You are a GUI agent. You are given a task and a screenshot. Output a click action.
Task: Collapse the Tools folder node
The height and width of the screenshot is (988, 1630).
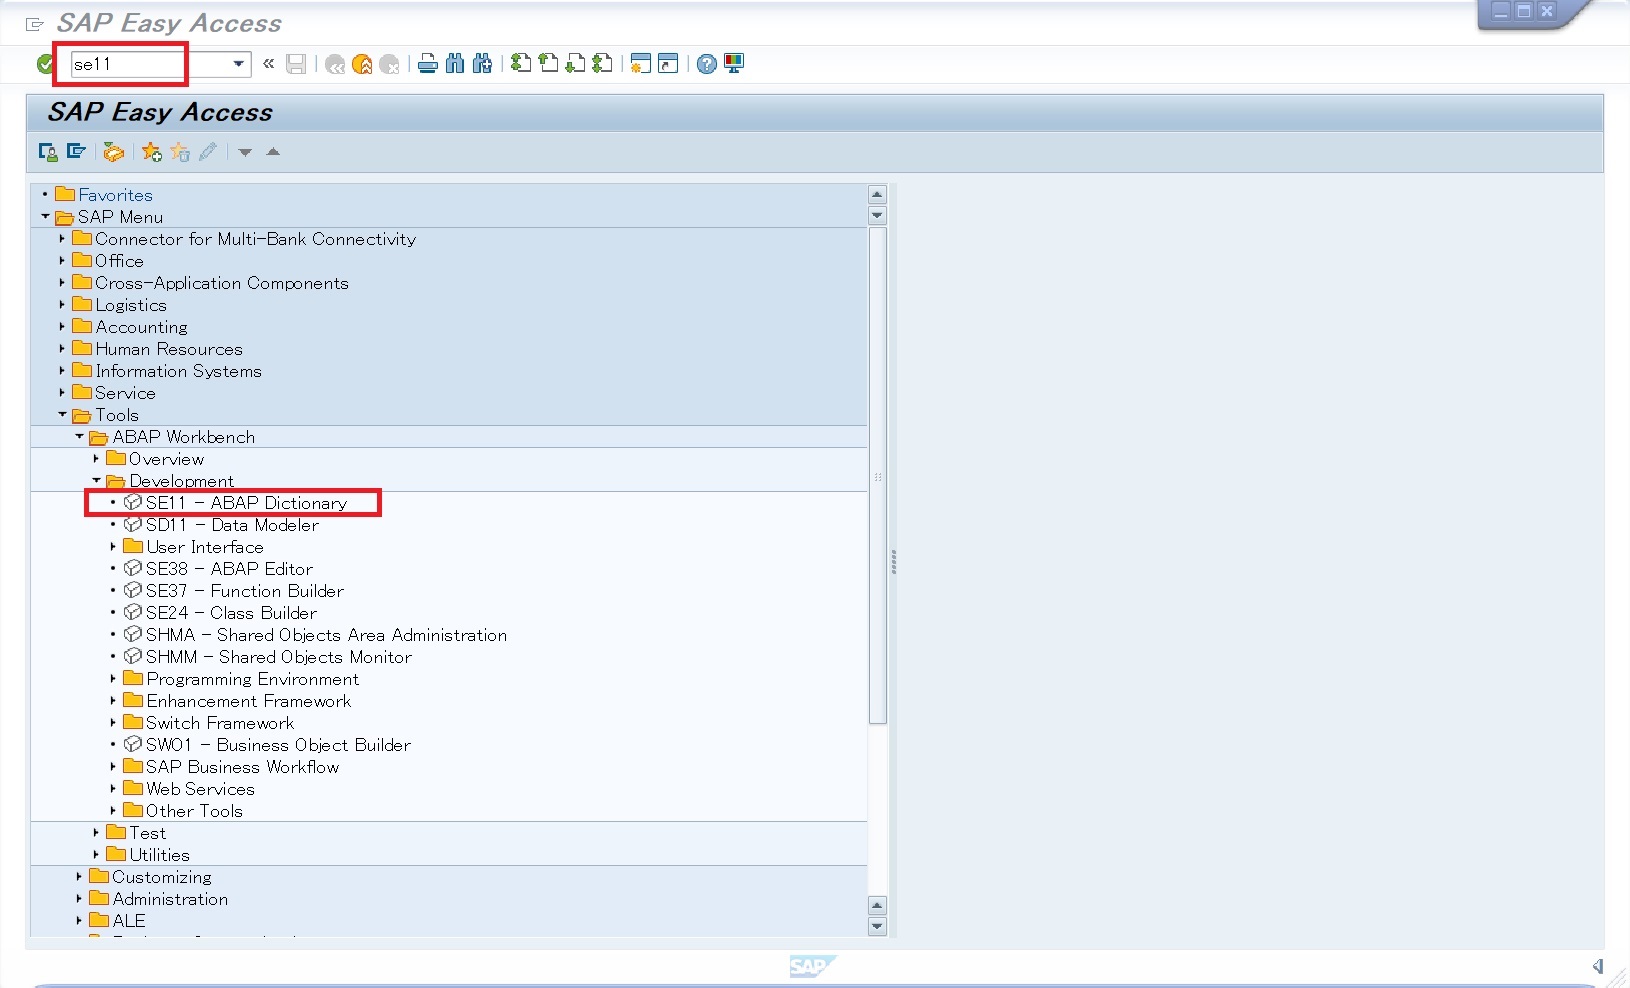[x=62, y=415]
